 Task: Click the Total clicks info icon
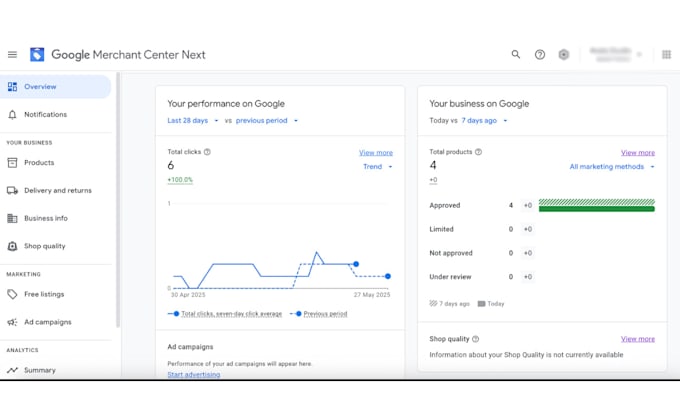tap(207, 152)
